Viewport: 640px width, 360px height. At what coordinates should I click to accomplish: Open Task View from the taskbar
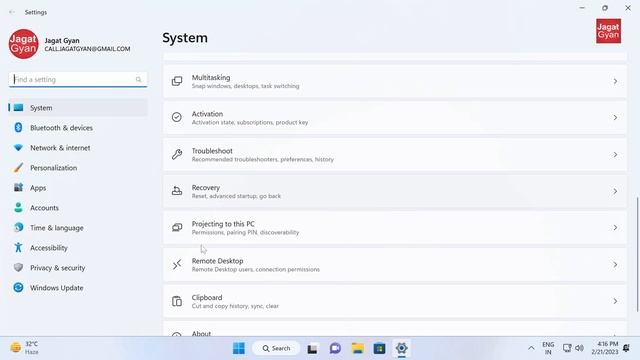point(312,349)
